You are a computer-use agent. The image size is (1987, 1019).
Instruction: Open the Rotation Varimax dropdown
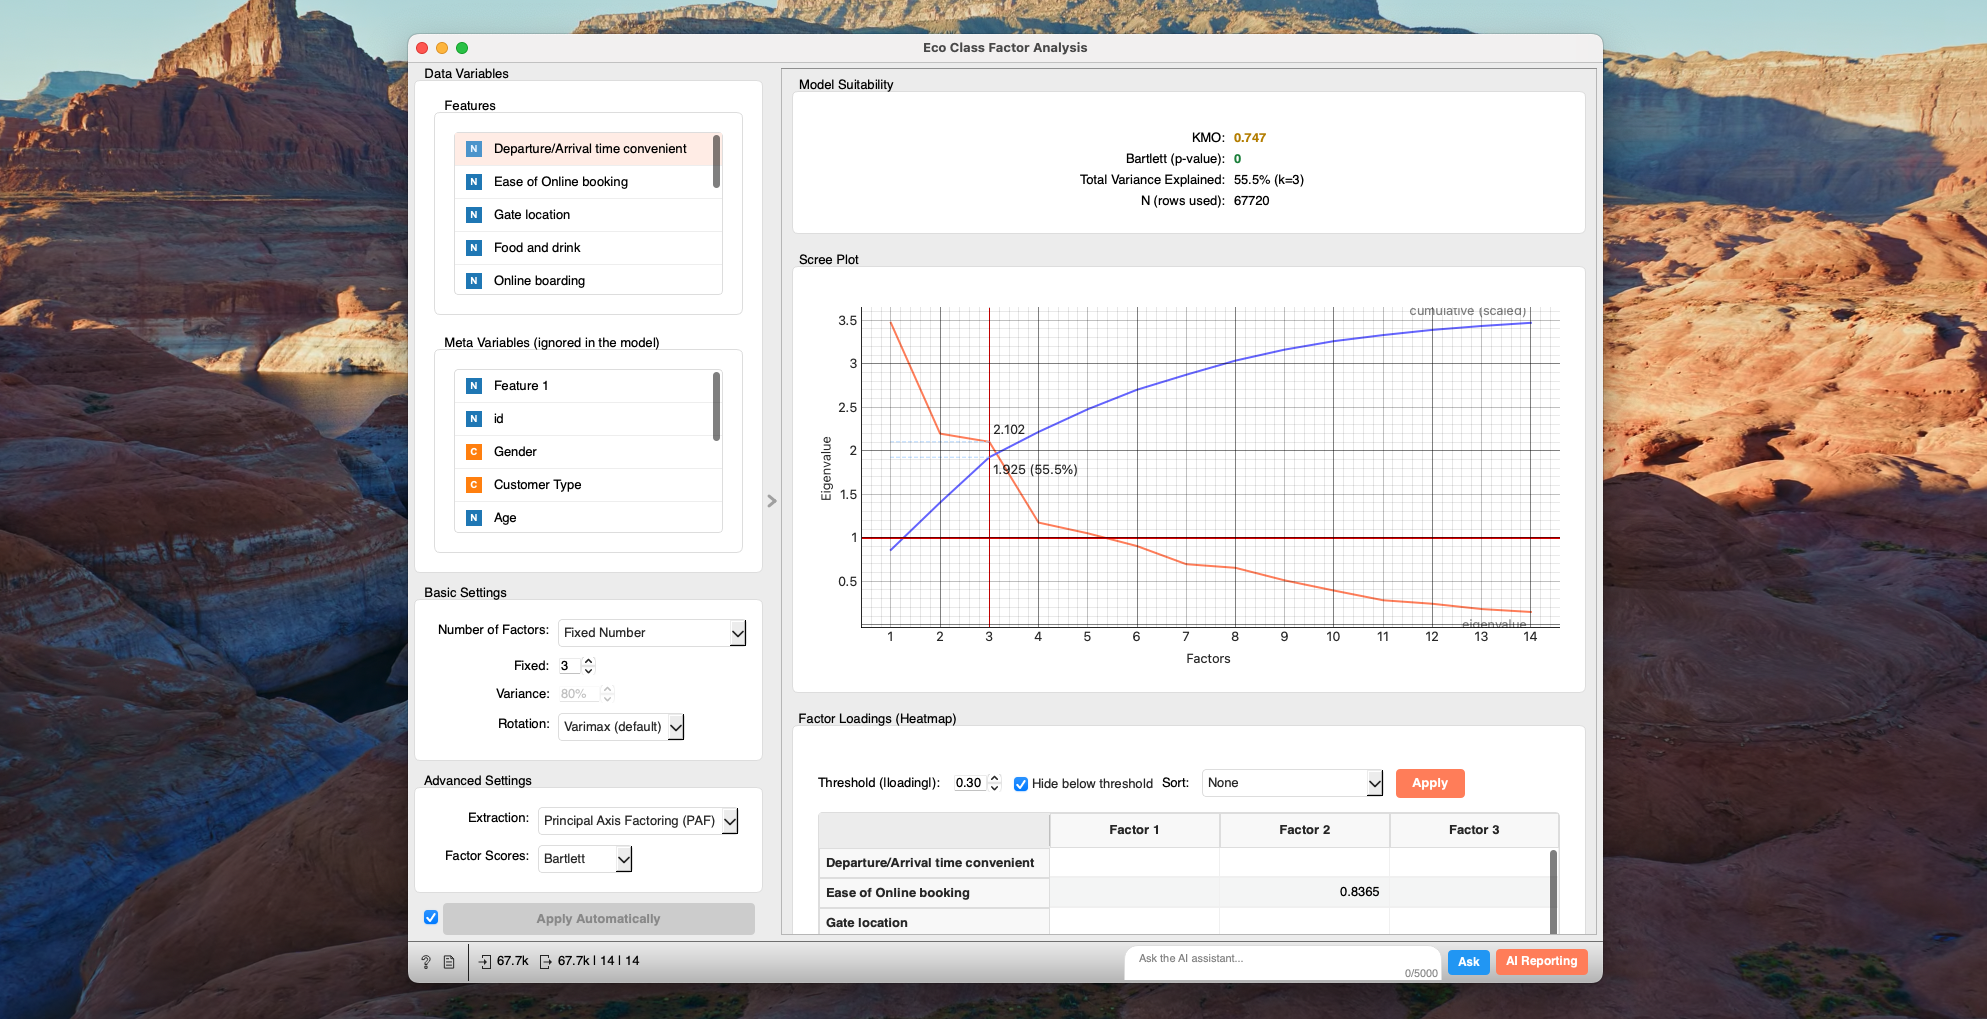[621, 727]
